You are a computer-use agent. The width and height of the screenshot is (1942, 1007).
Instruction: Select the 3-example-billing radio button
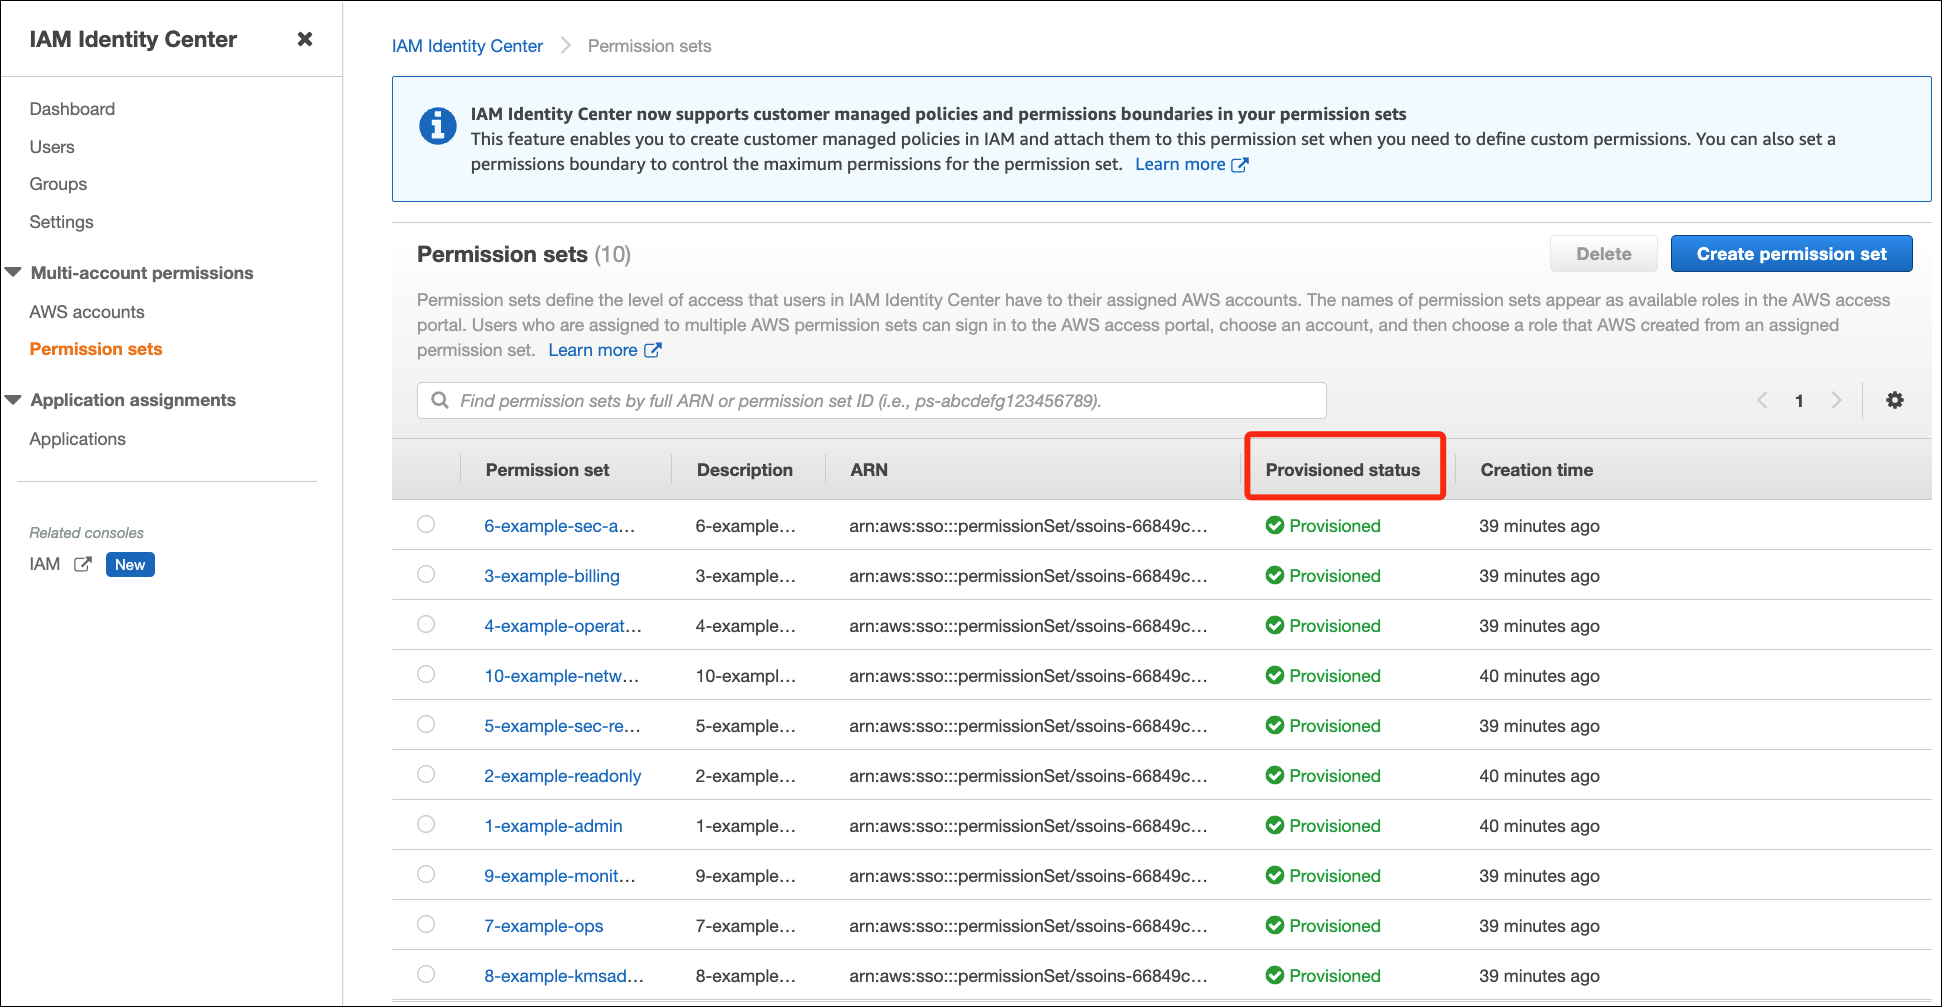(426, 574)
